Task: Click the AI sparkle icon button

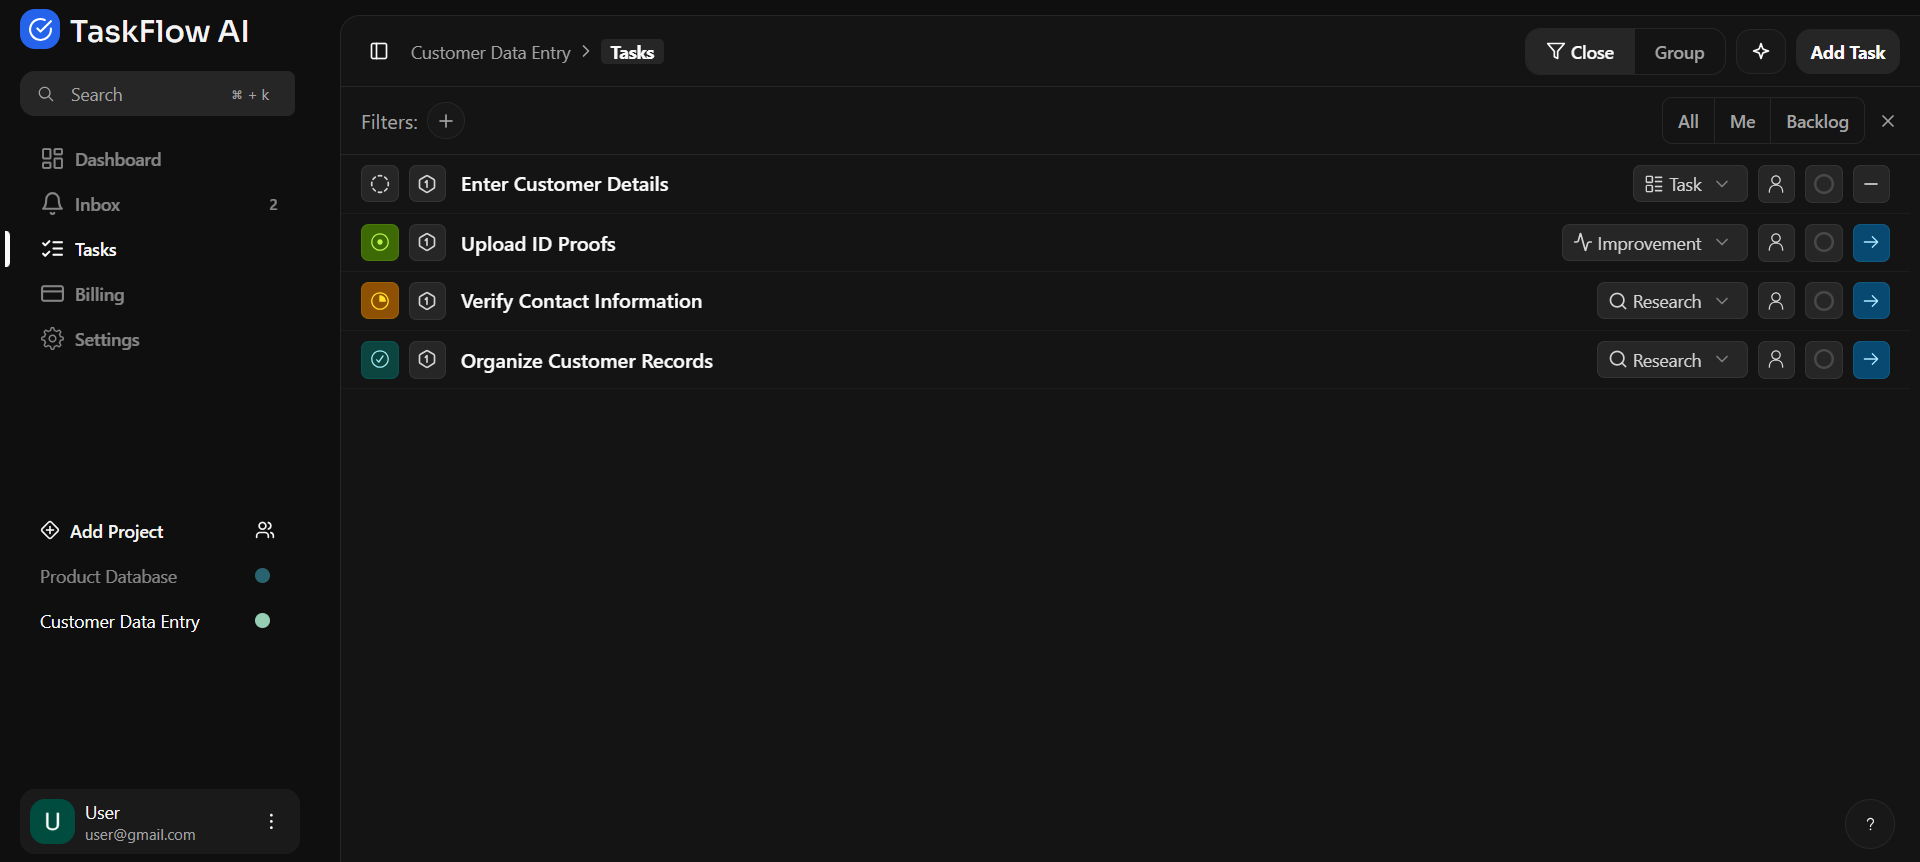Action: [x=1761, y=52]
